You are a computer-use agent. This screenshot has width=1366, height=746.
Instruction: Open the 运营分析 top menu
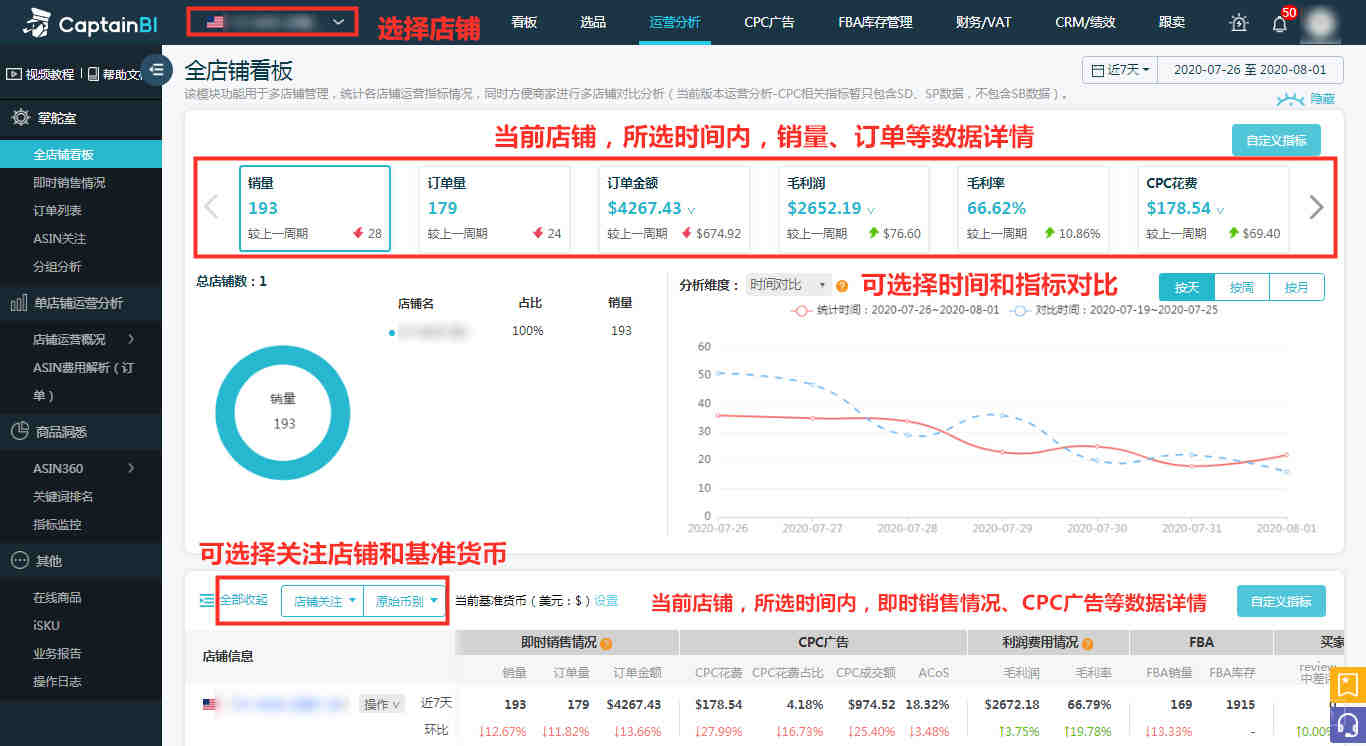(675, 22)
